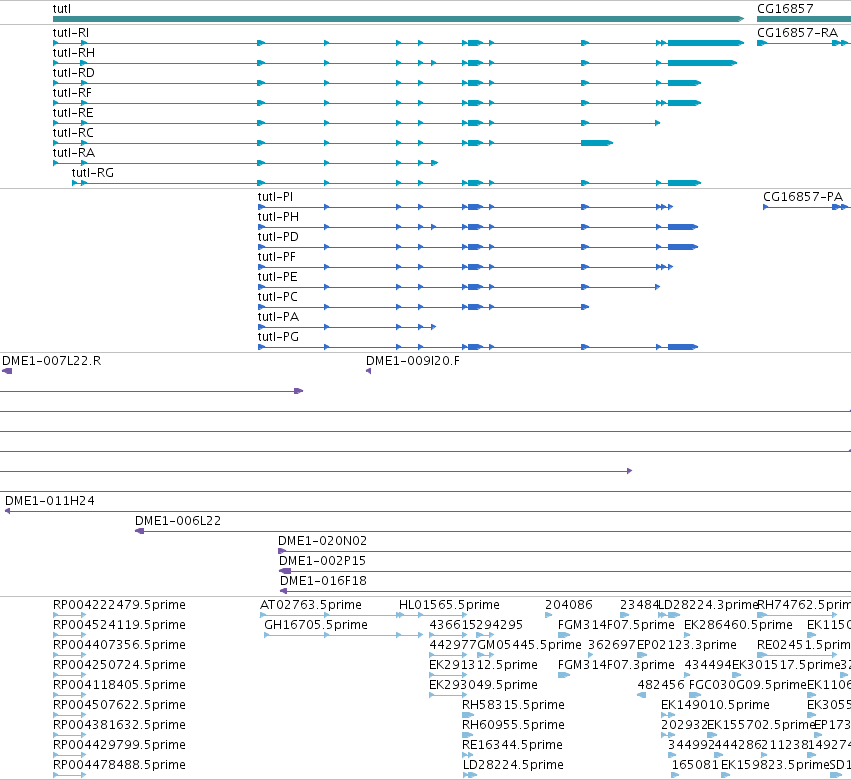Click the tutl gene span bar
The image size is (851, 780).
click(398, 19)
